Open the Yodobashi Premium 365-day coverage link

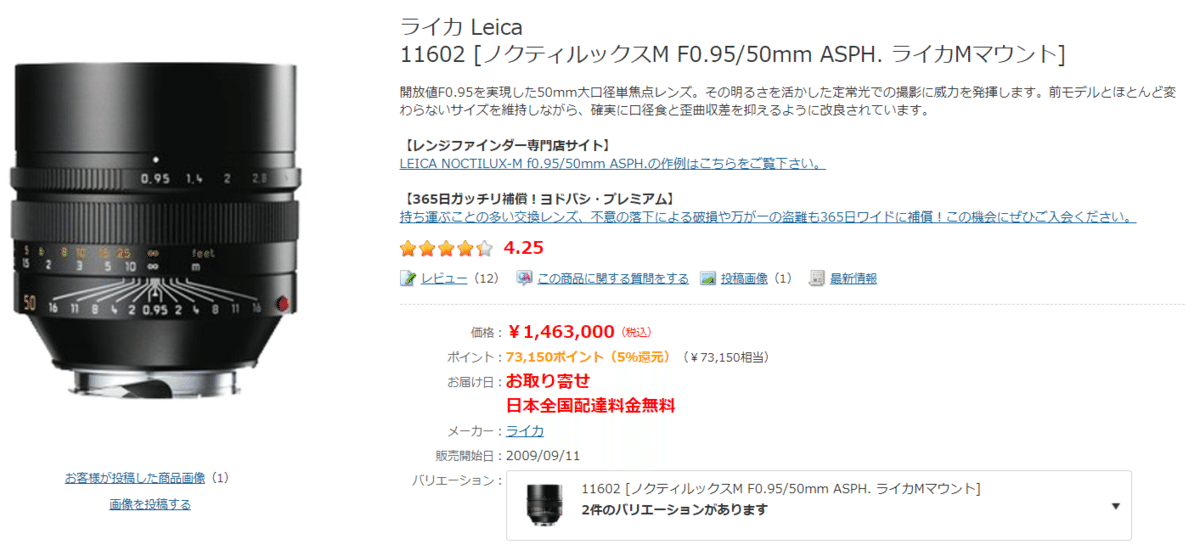pyautogui.click(x=767, y=217)
